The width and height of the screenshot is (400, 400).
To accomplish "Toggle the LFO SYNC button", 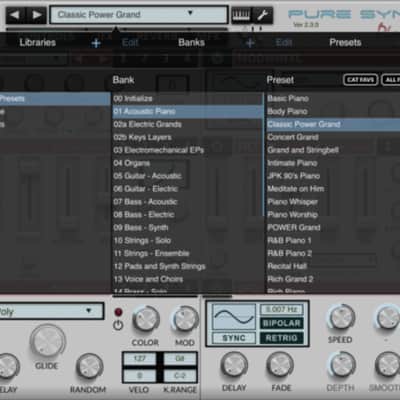I will point(234,338).
